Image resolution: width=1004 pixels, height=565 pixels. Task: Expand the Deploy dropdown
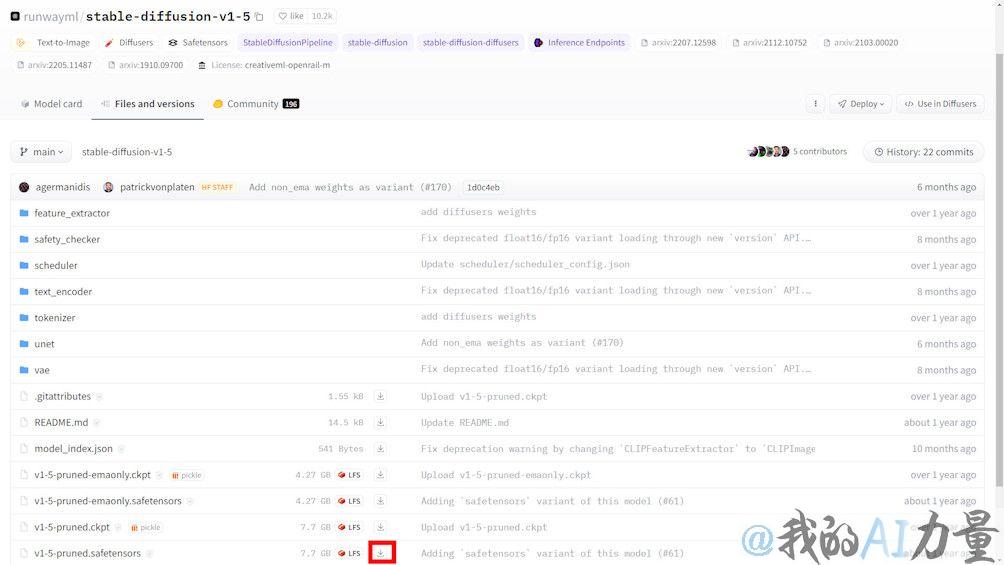click(x=861, y=104)
